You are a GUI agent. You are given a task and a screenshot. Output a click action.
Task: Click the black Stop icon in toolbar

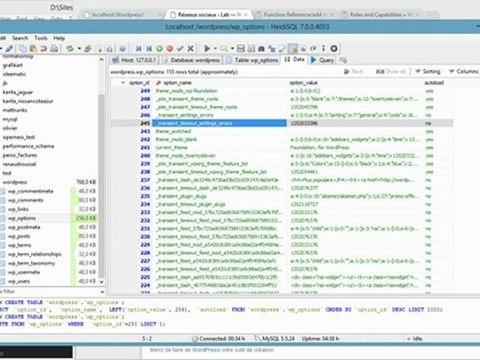[334, 49]
